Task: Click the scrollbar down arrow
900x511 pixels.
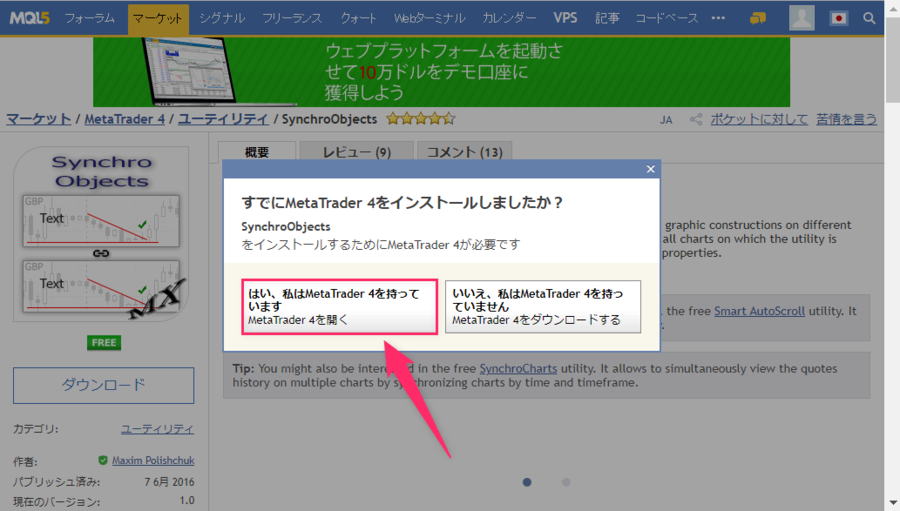Action: (893, 503)
